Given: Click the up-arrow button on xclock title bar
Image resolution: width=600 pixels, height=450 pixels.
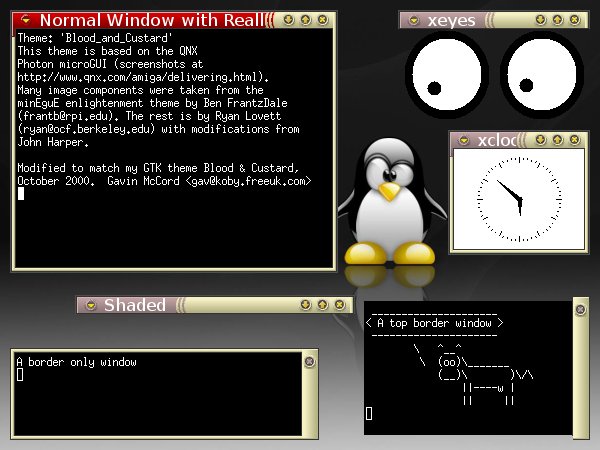Looking at the screenshot, I should pyautogui.click(x=558, y=140).
